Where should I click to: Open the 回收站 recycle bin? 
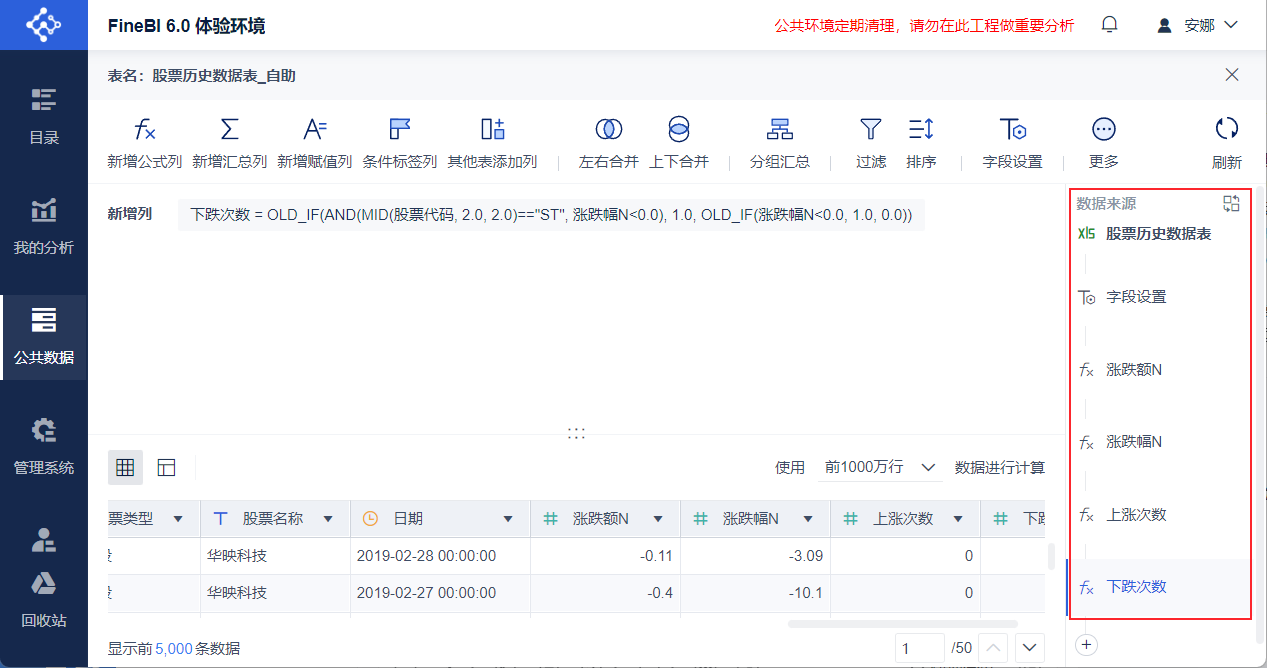point(43,601)
